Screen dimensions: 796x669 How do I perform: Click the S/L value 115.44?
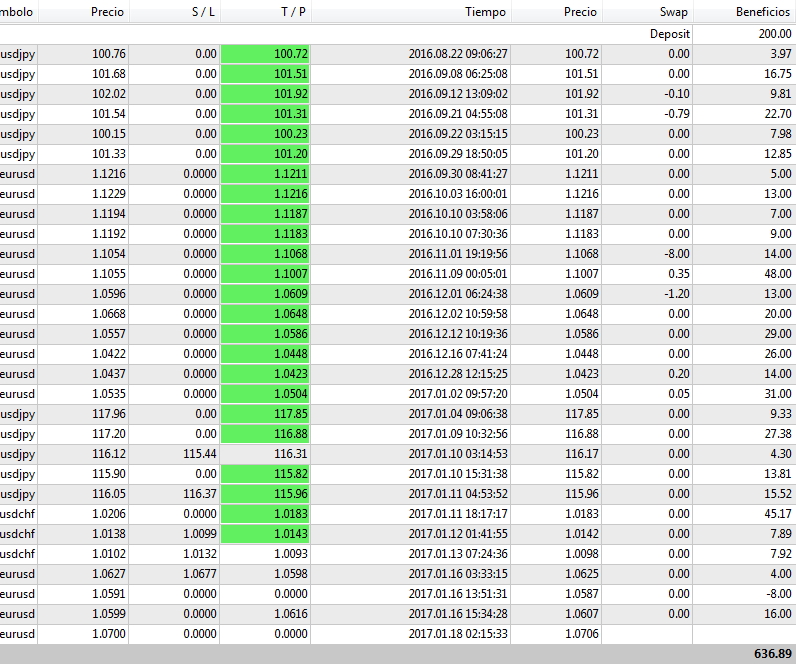(x=200, y=454)
